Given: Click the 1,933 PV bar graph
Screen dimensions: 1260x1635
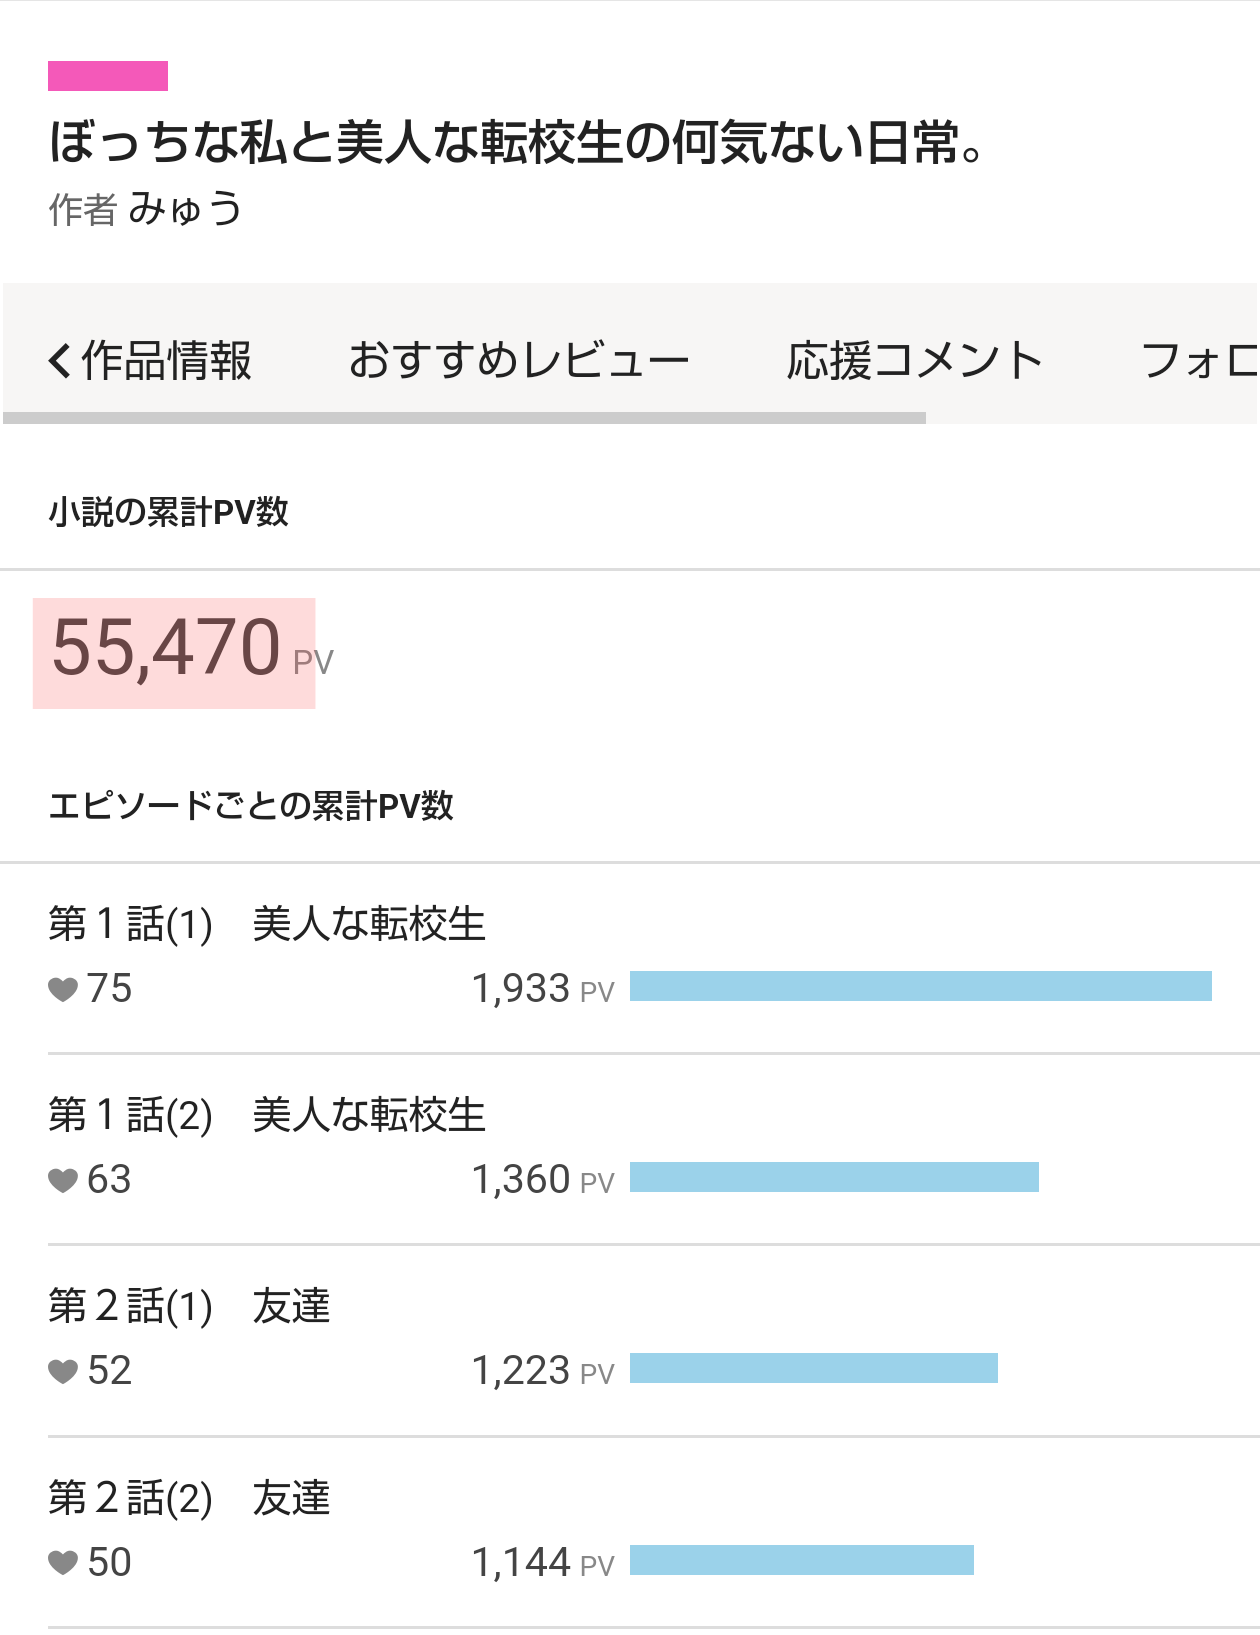Looking at the screenshot, I should tap(920, 986).
